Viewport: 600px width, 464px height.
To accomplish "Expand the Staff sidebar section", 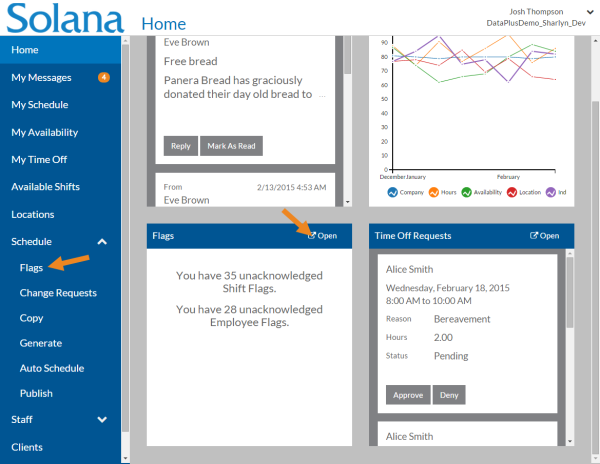I will coord(102,420).
